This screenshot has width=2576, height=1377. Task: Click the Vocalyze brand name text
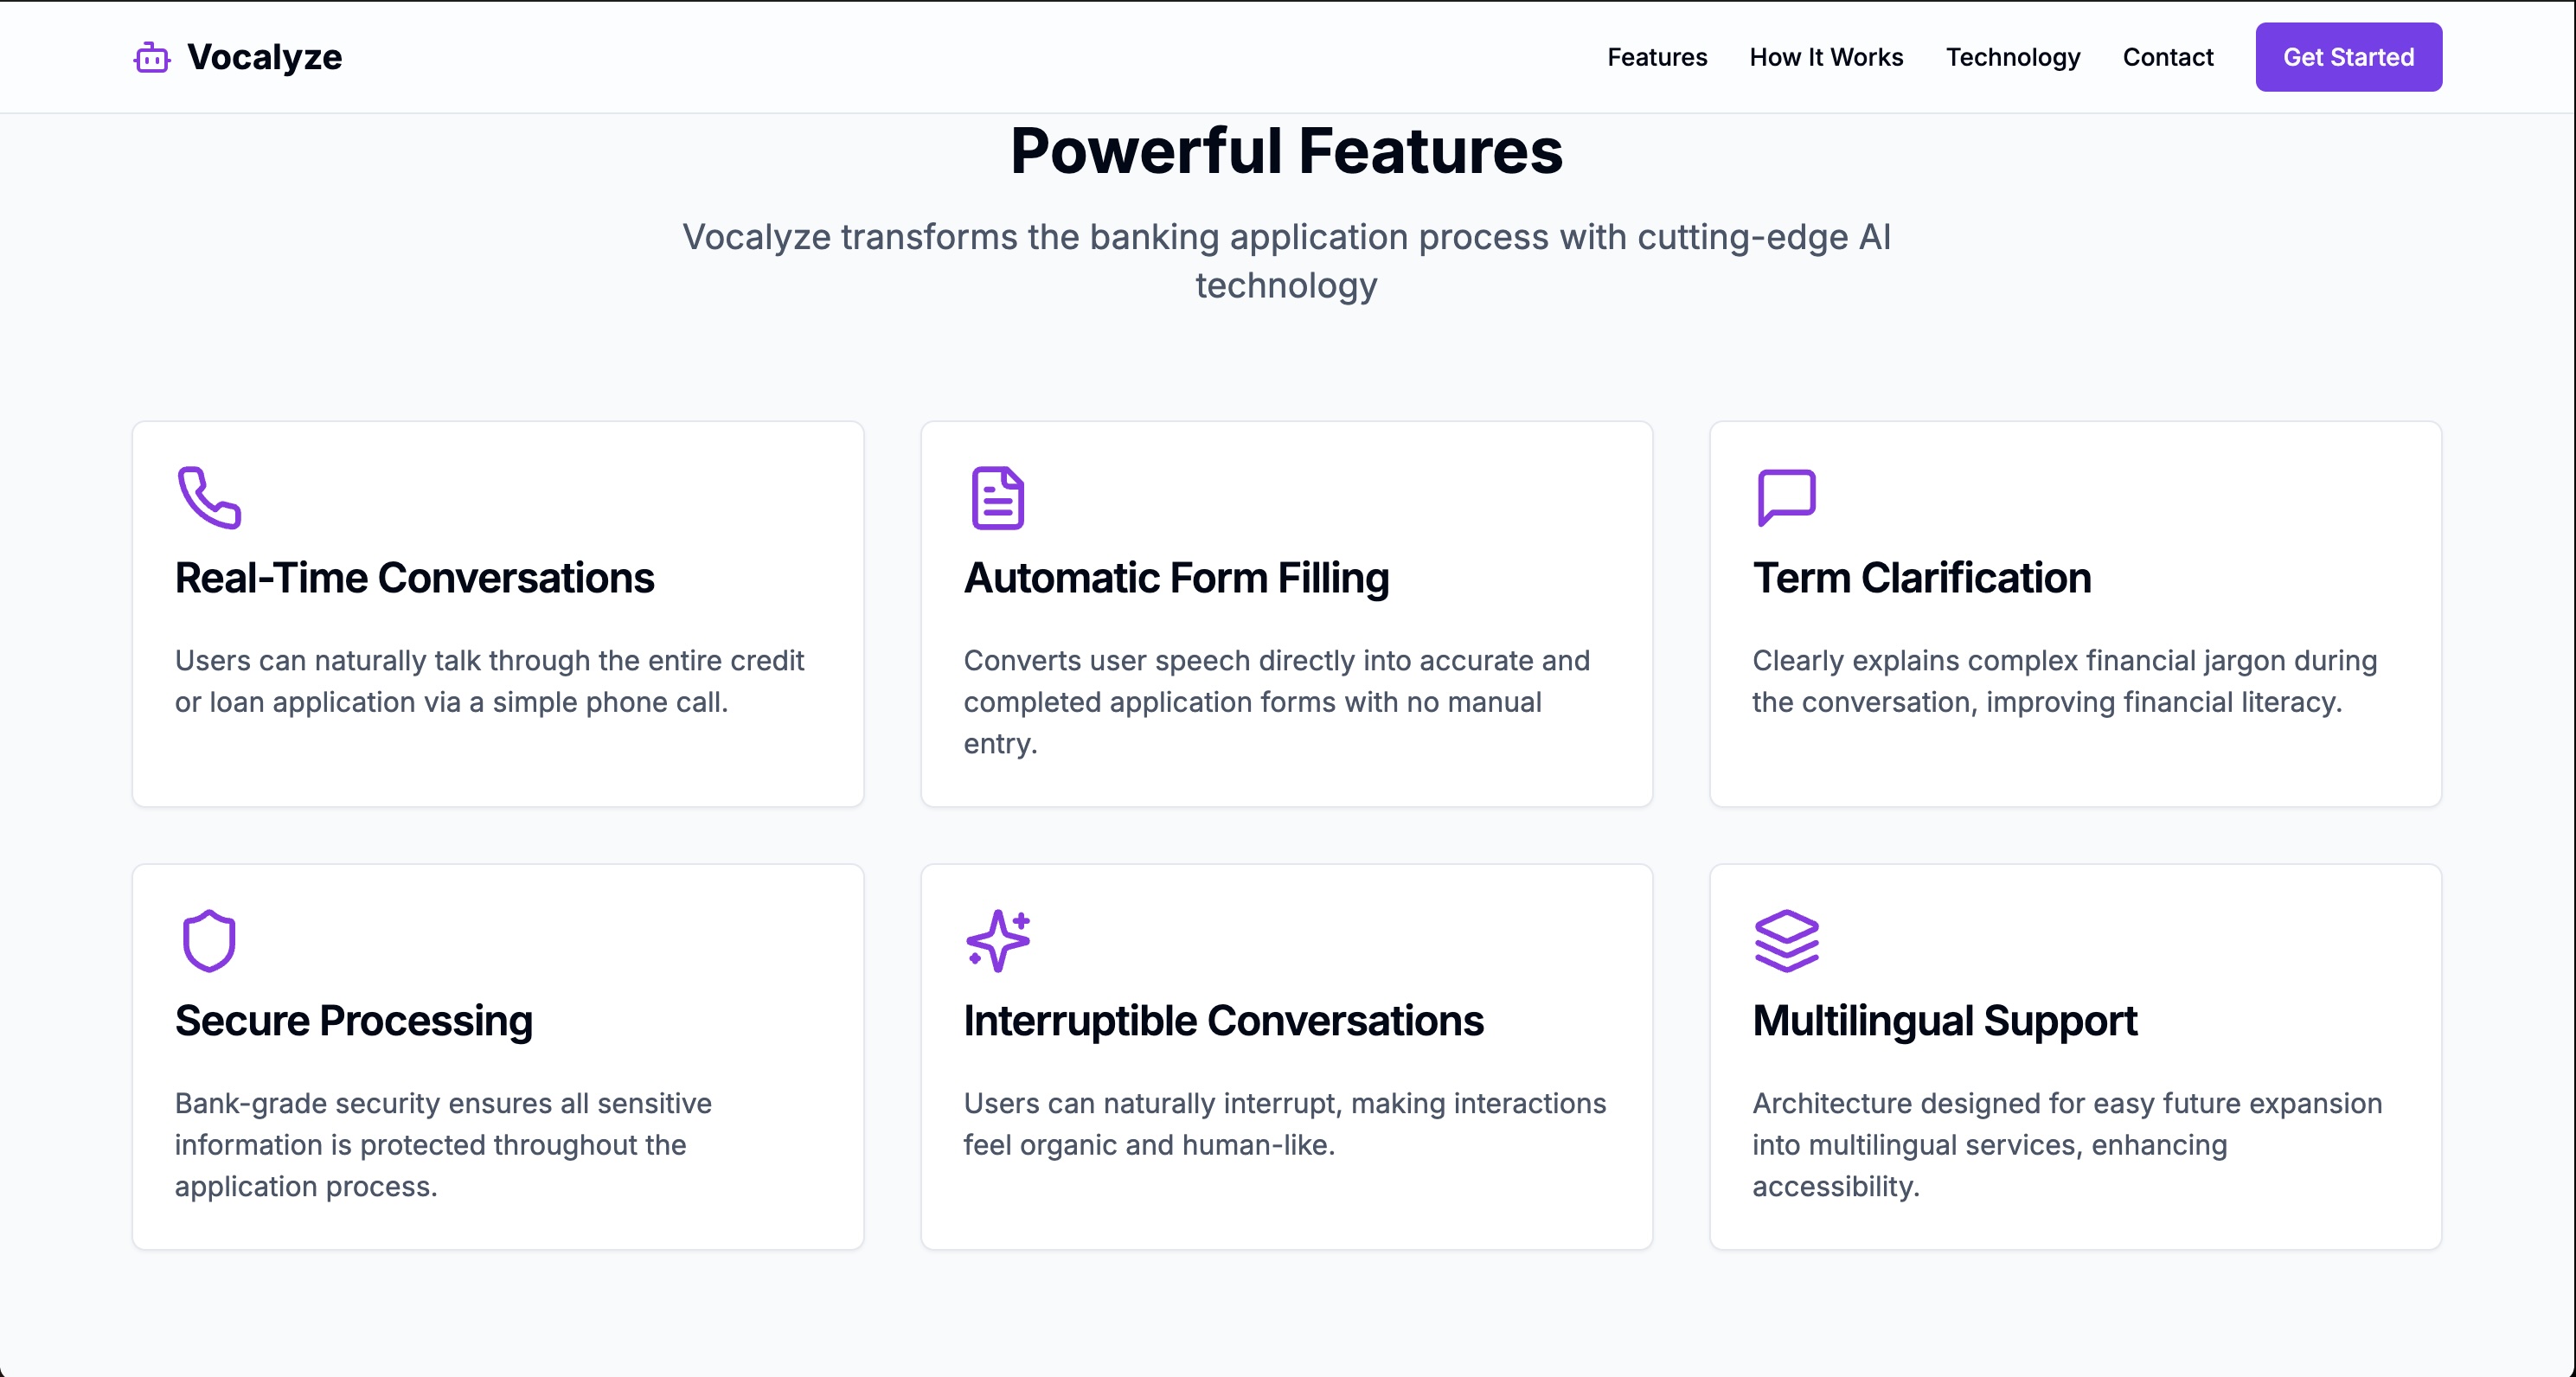coord(265,57)
